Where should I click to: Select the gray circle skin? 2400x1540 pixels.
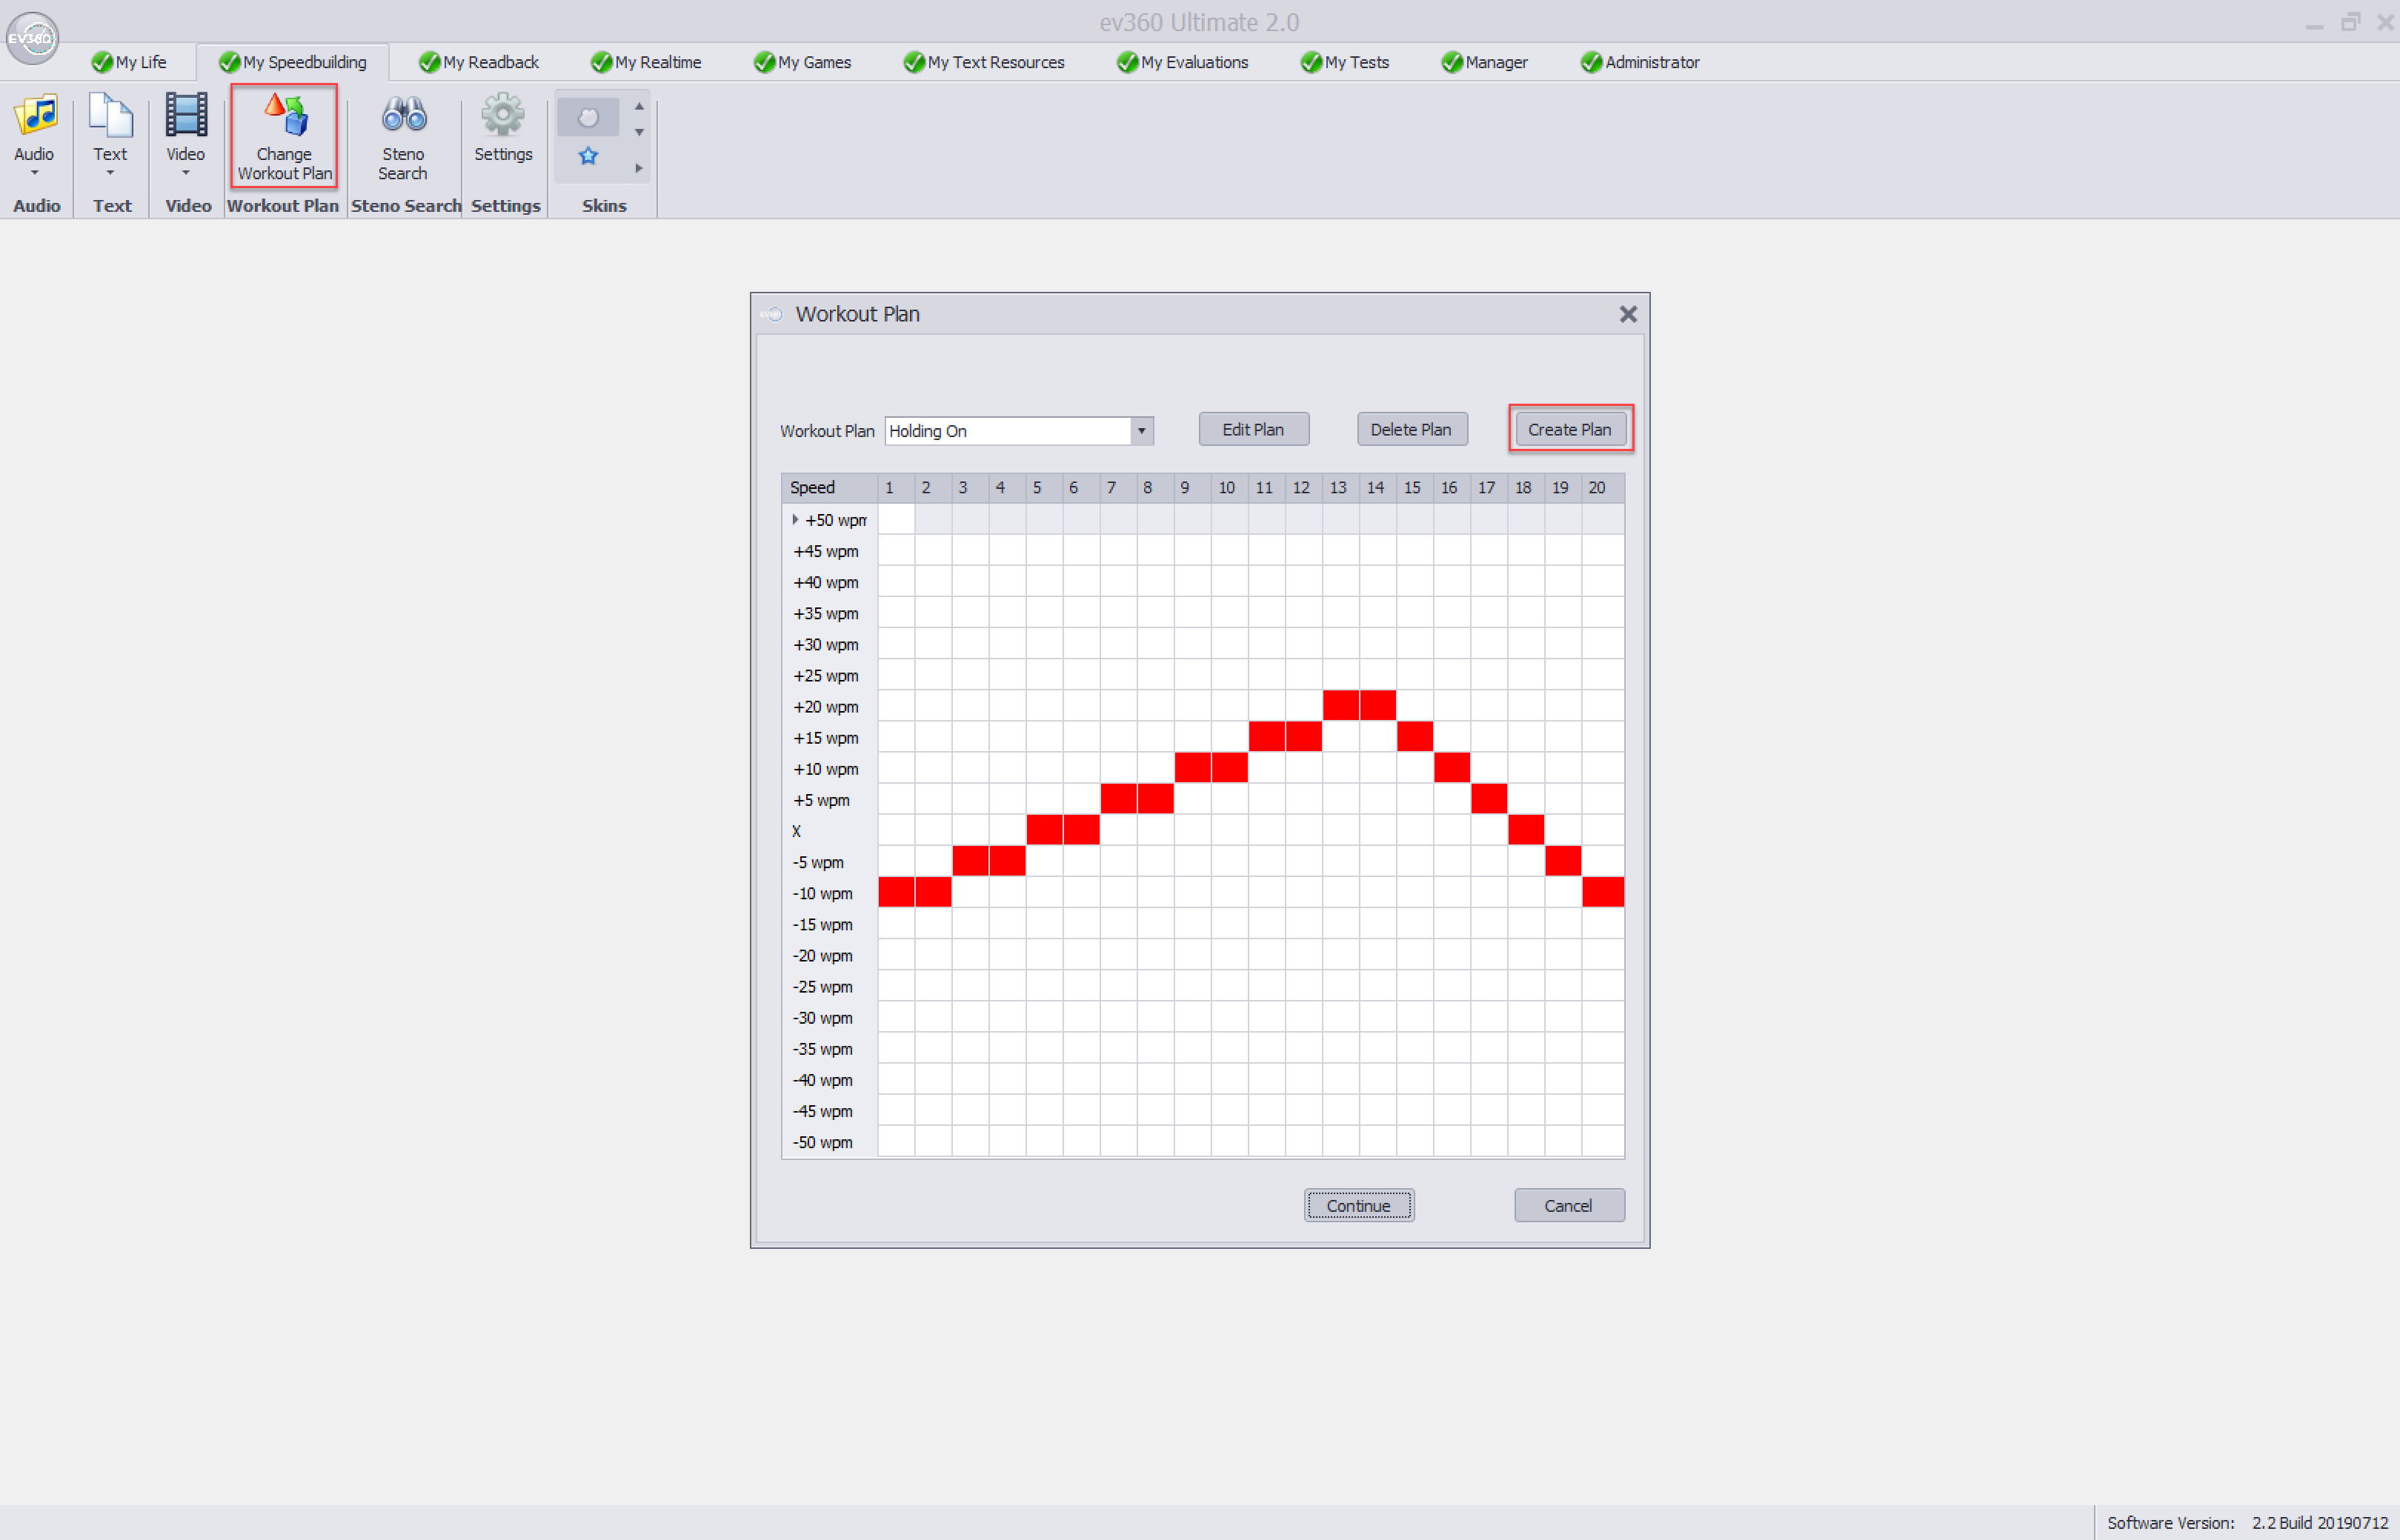(x=588, y=118)
